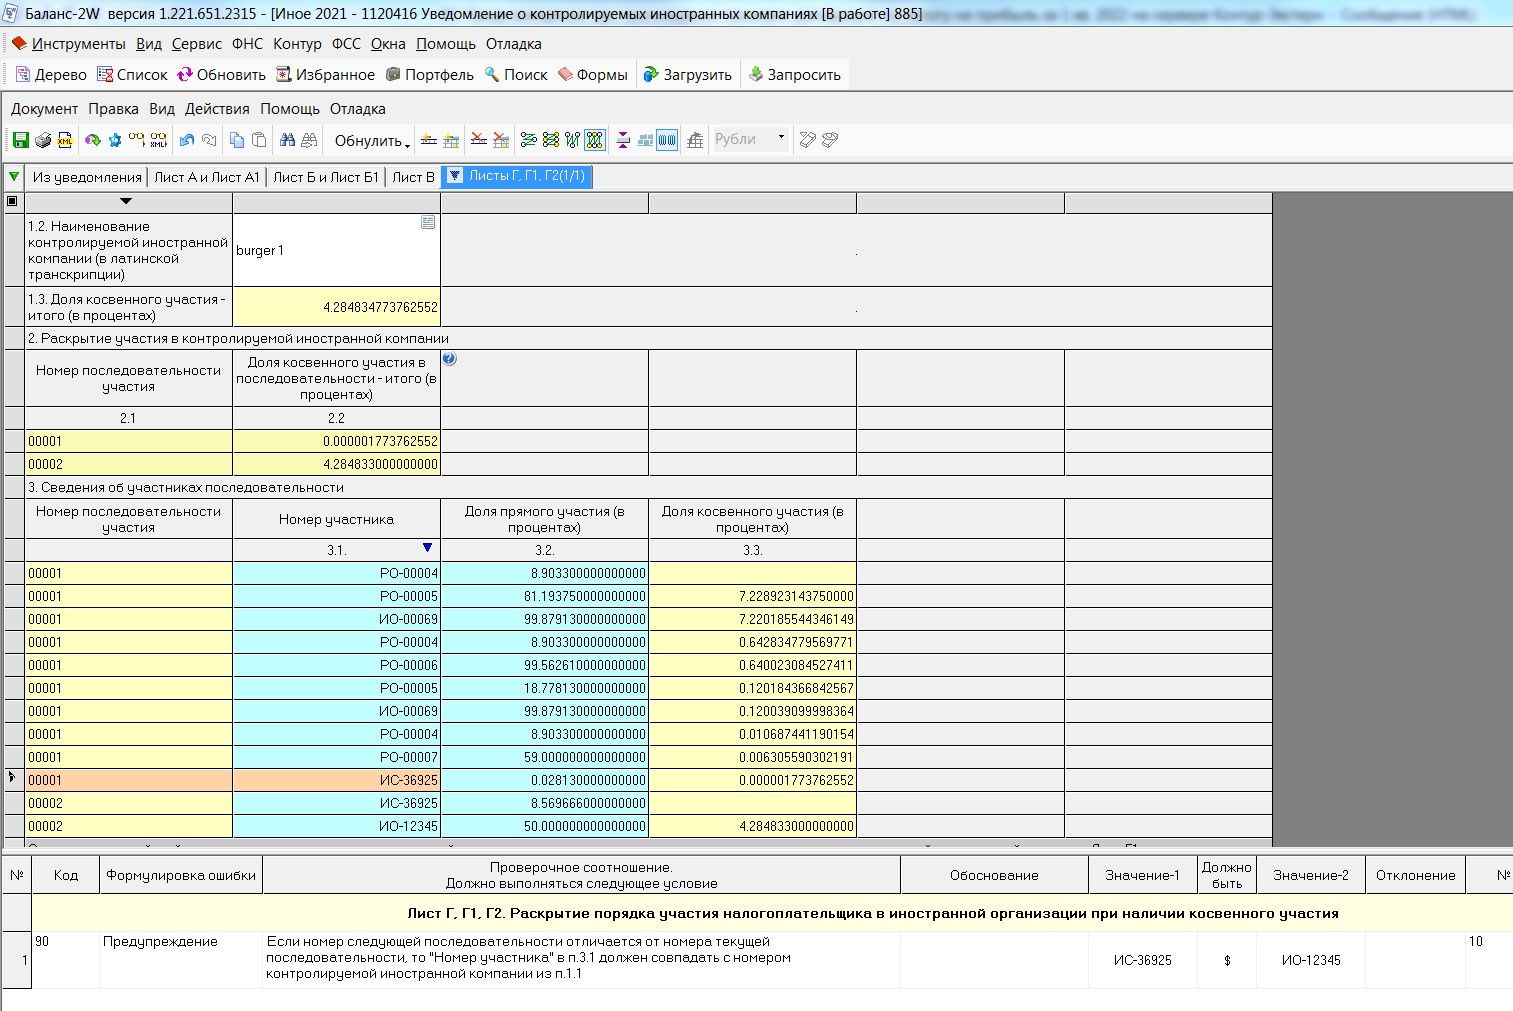Click the Формулировка ошибки column header
Viewport: 1513px width, 1011px height.
point(181,875)
